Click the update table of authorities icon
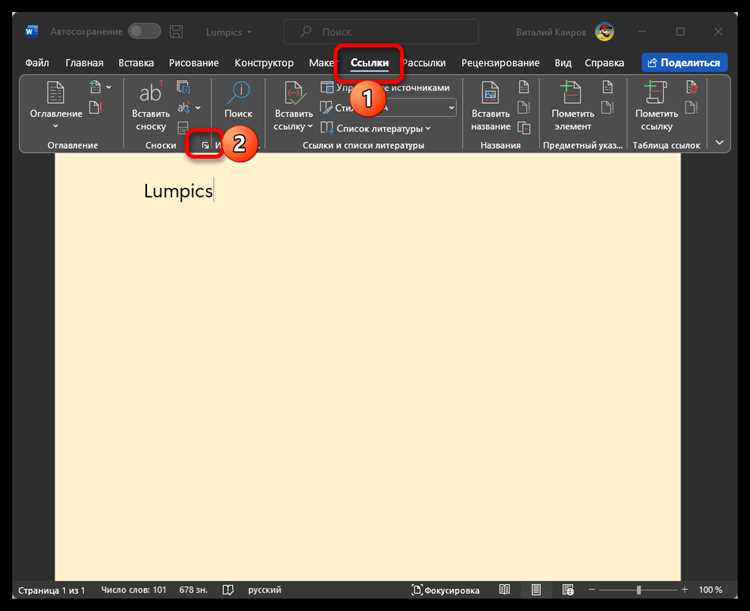Image resolution: width=750 pixels, height=611 pixels. 691,107
